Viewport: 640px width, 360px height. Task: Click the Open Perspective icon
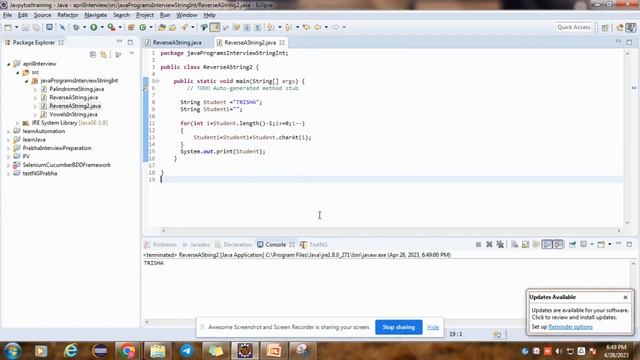point(605,27)
